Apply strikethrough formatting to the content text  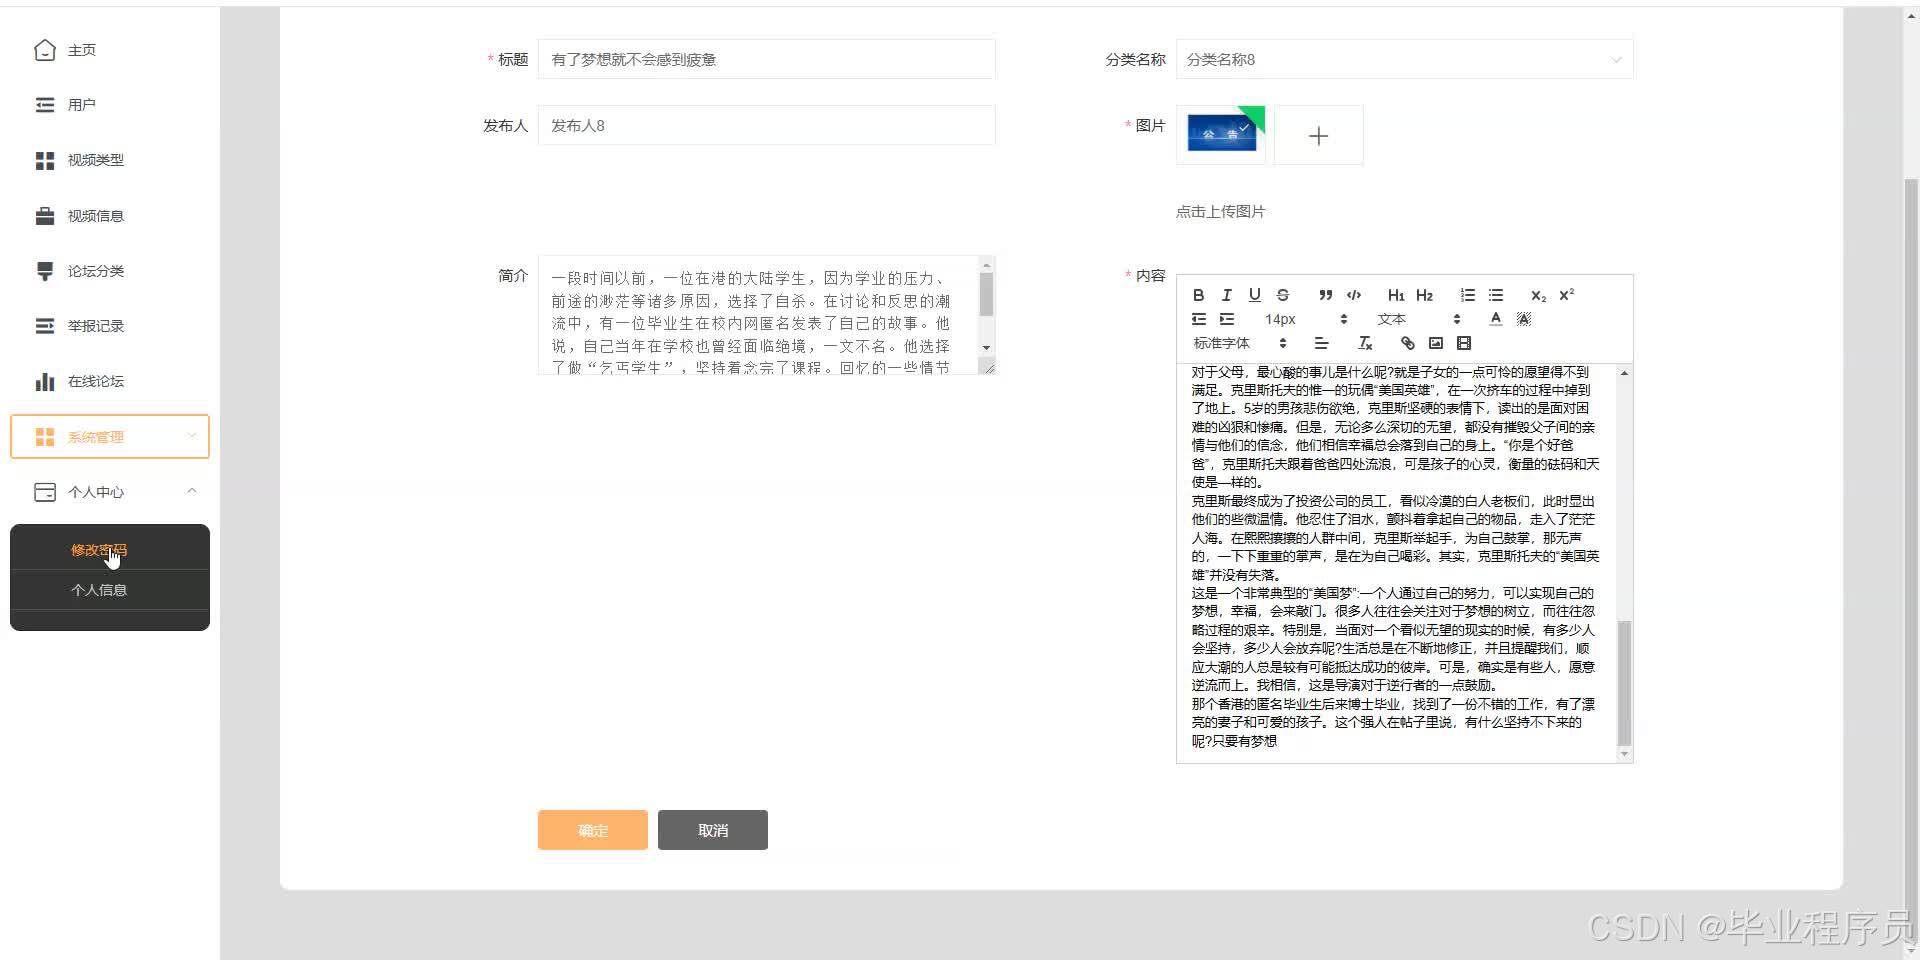pyautogui.click(x=1283, y=295)
